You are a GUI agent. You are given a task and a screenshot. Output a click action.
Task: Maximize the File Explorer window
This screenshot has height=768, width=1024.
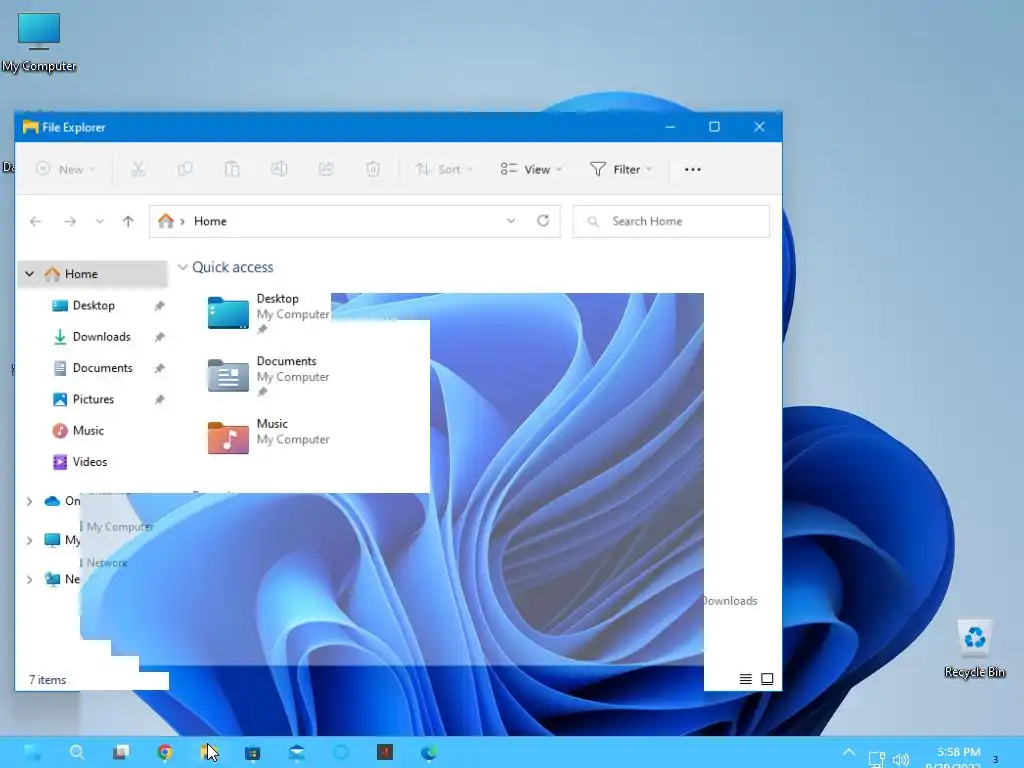714,127
